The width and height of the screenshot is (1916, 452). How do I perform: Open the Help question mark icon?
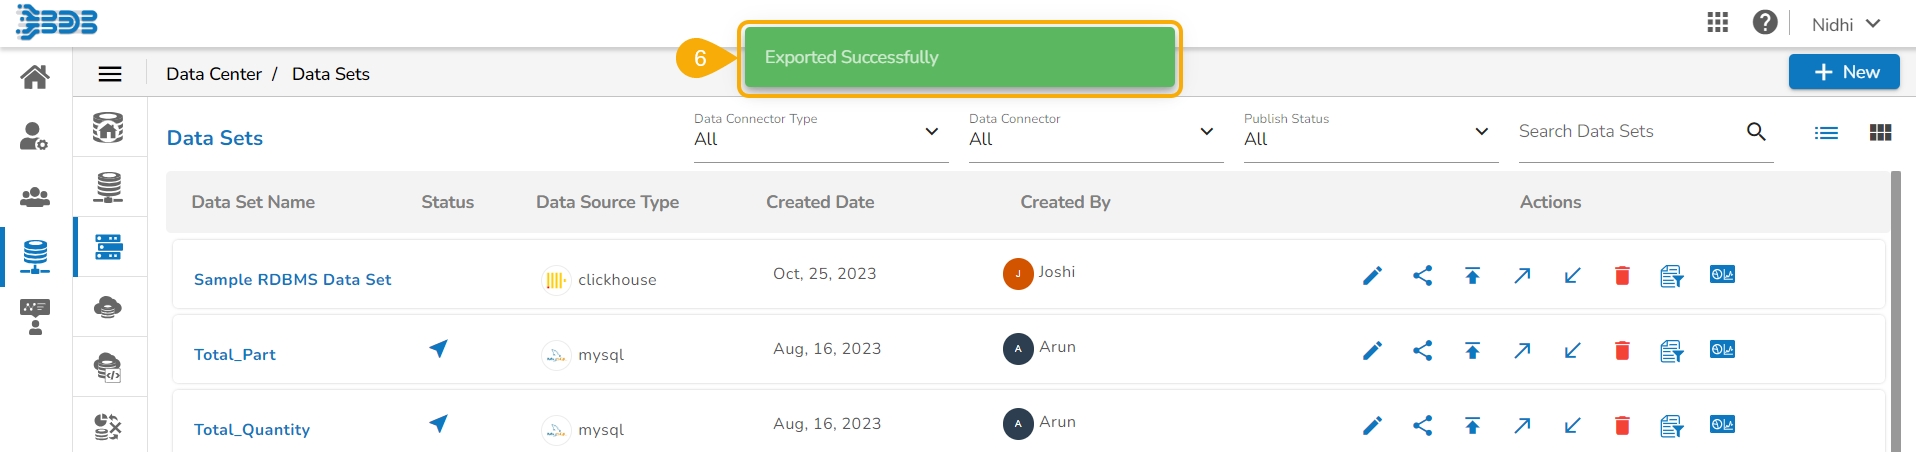click(1765, 22)
